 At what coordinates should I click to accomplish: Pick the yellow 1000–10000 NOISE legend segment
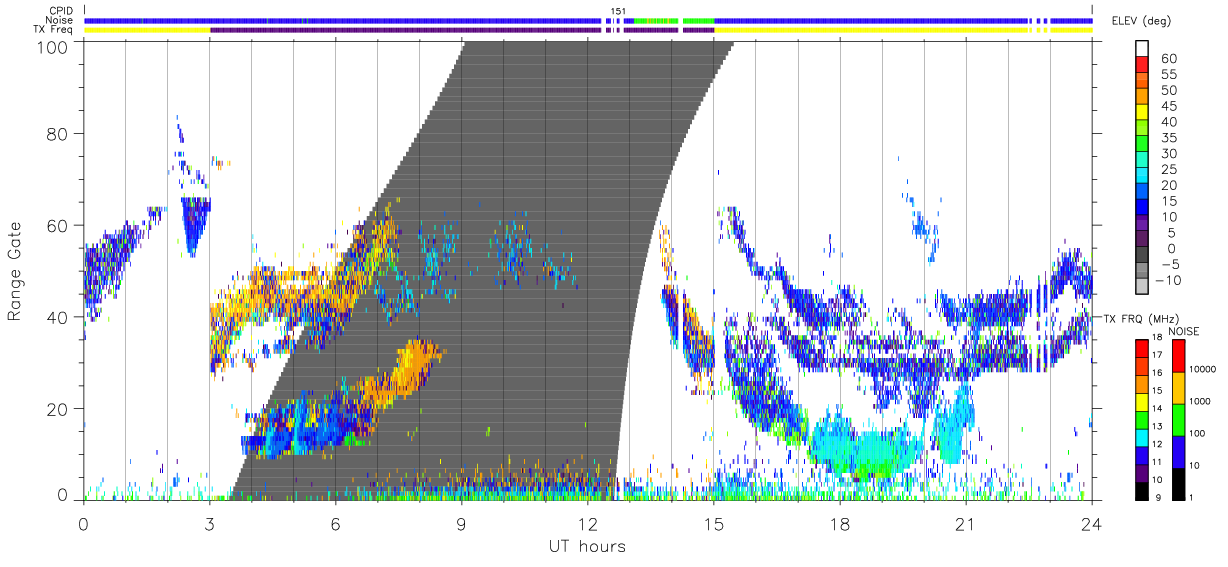point(1178,387)
